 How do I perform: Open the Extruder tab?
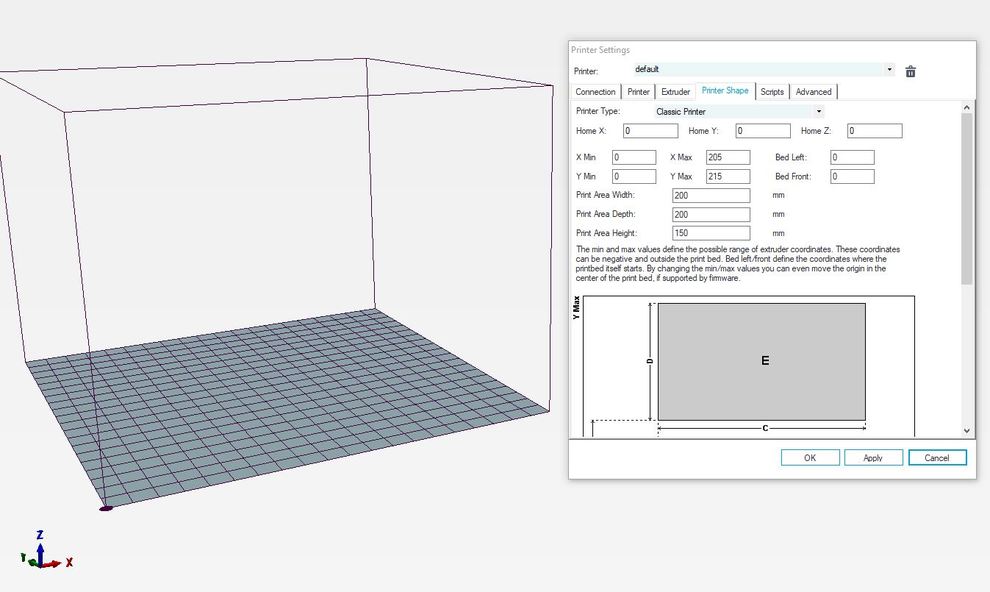pyautogui.click(x=676, y=92)
